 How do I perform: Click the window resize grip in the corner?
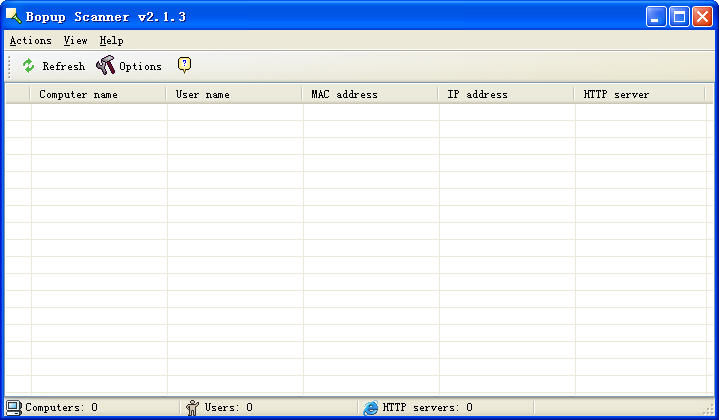click(x=708, y=409)
